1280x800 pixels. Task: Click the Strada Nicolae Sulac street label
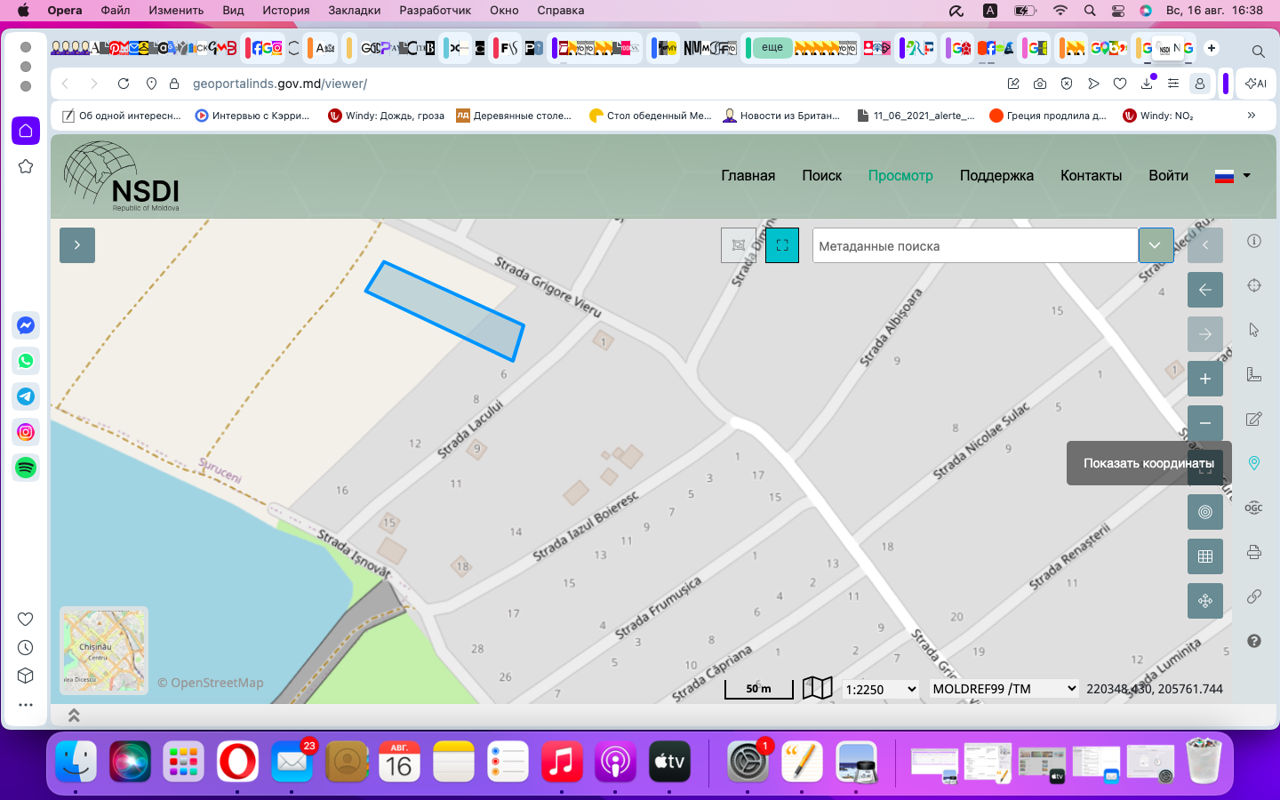pyautogui.click(x=981, y=441)
